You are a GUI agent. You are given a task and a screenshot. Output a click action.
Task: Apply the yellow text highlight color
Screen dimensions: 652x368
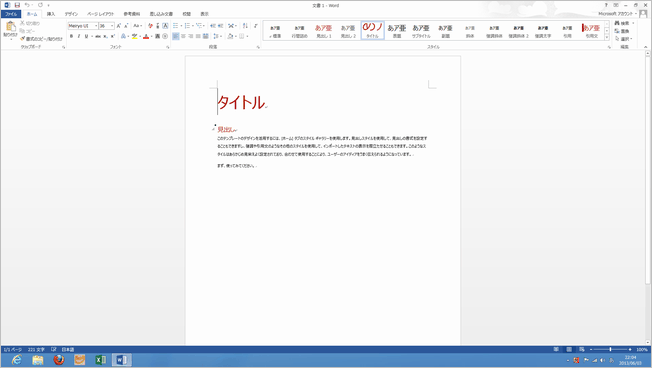pos(134,37)
